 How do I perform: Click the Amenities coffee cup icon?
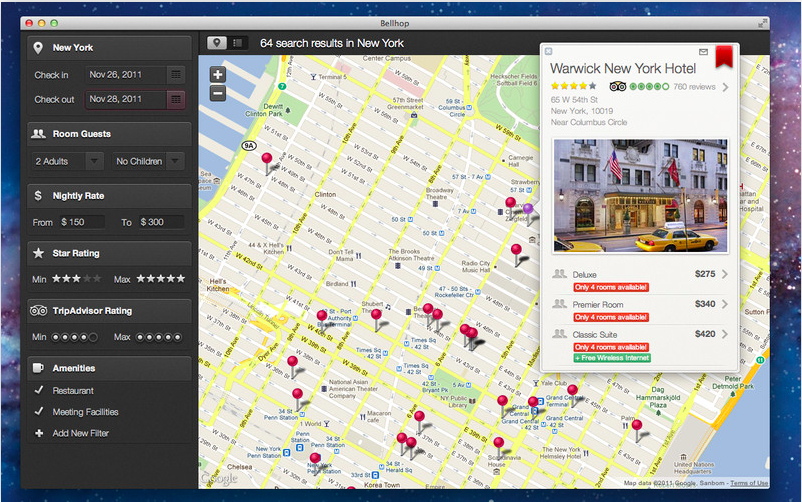coord(38,368)
